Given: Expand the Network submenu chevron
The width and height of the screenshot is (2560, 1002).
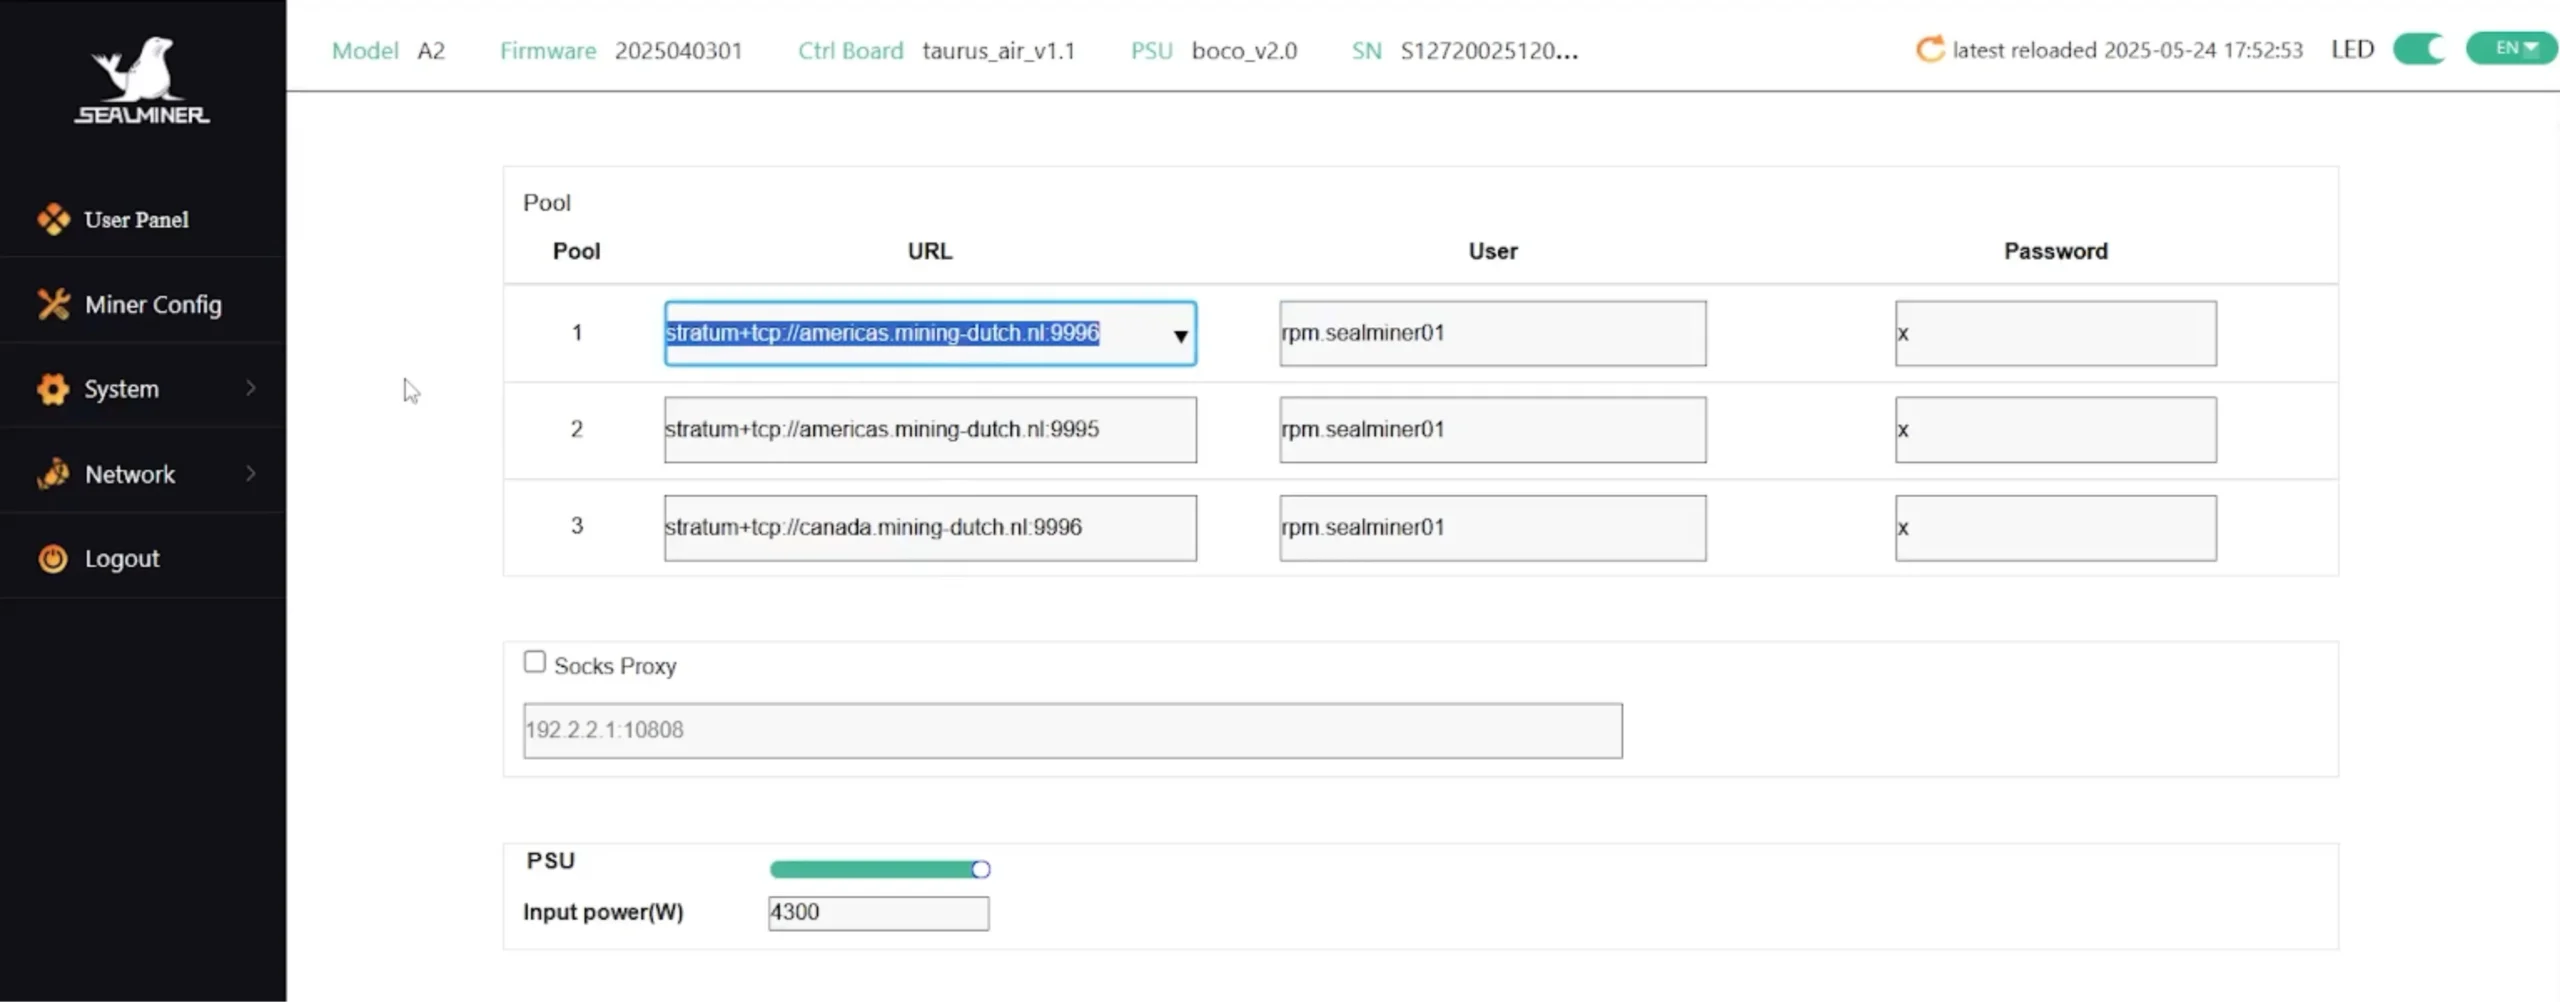Looking at the screenshot, I should click(x=252, y=473).
